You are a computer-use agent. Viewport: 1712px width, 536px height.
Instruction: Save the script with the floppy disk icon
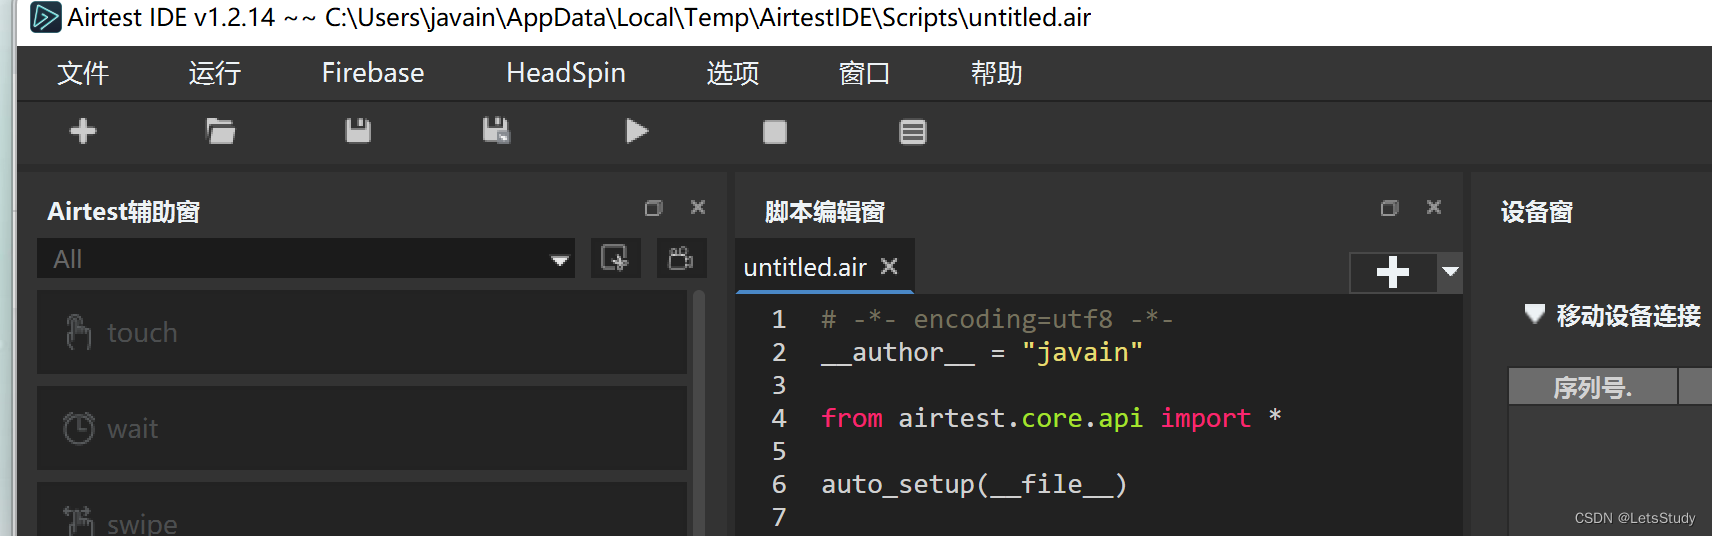click(x=358, y=131)
